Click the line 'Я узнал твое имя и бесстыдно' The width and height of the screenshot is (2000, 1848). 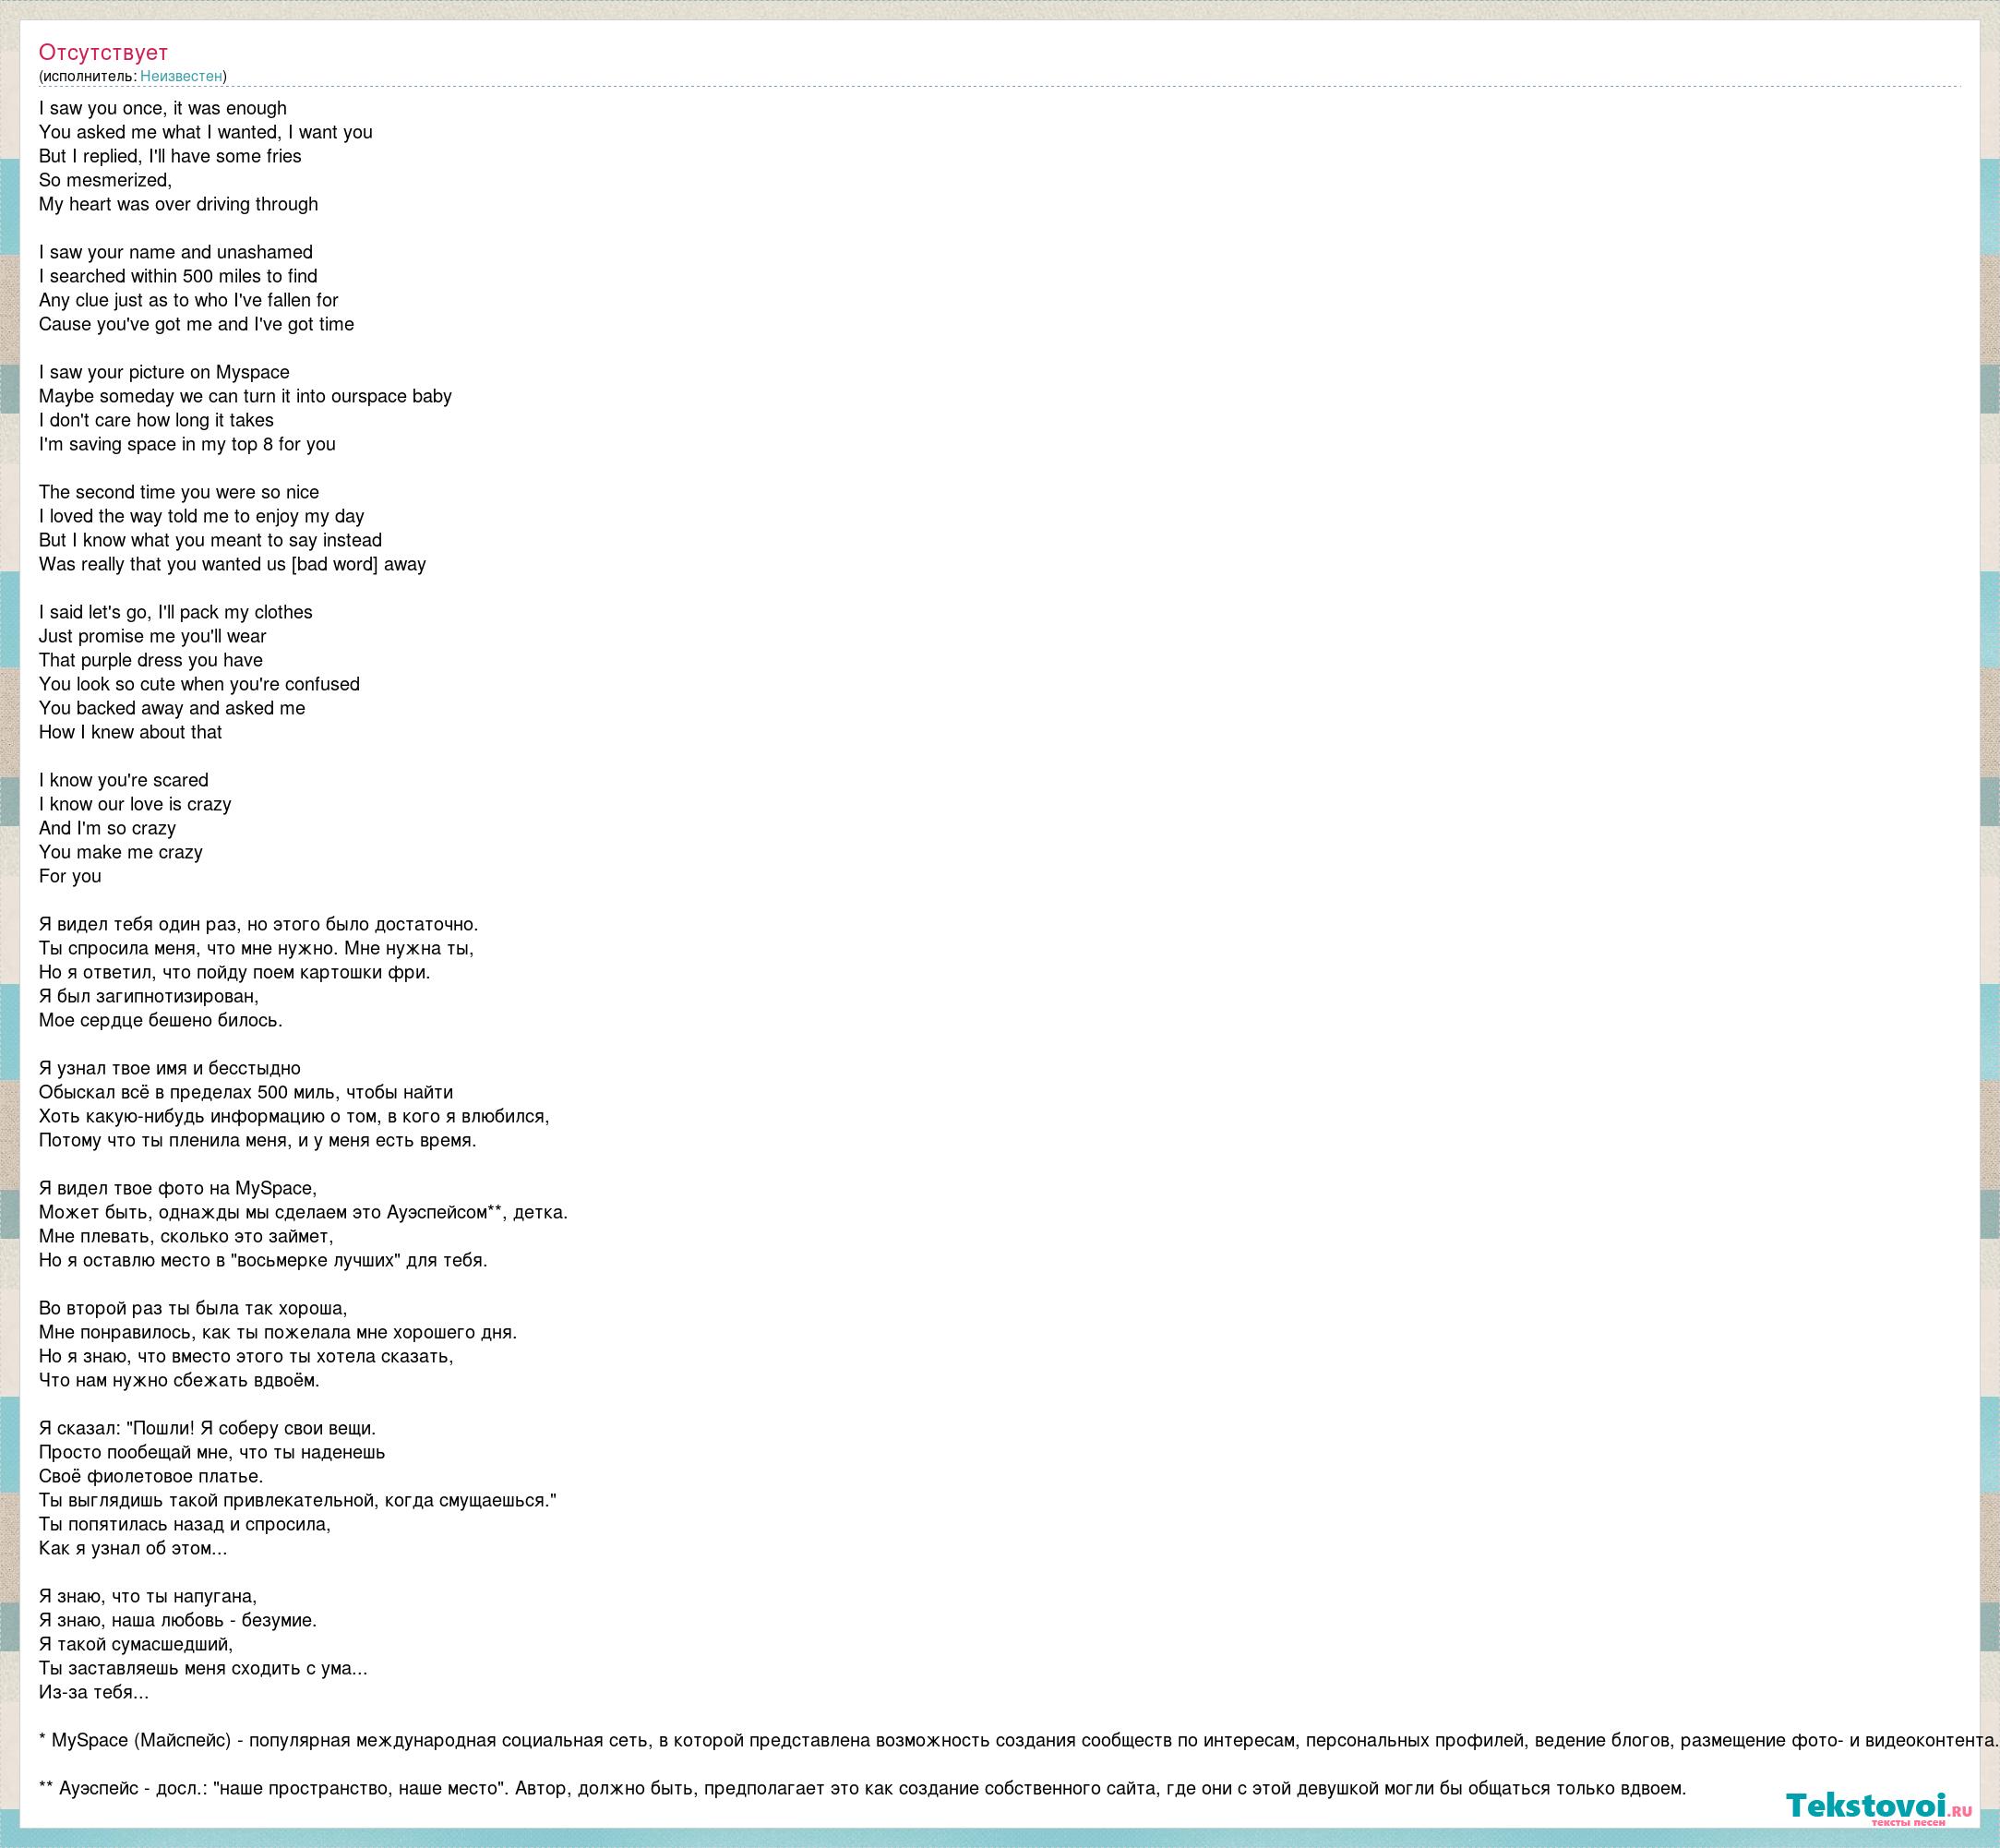170,1068
